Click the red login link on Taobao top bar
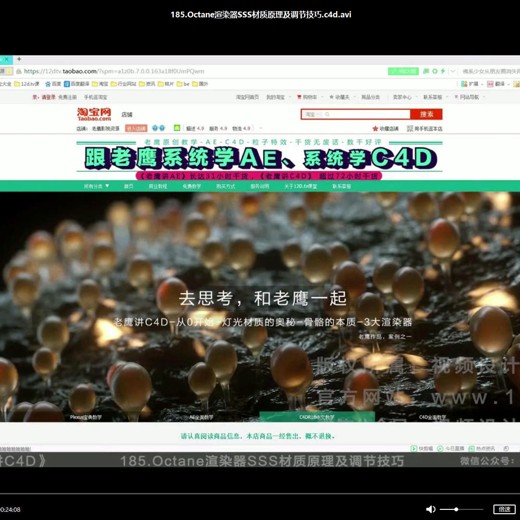The height and width of the screenshot is (520, 520). [48, 97]
